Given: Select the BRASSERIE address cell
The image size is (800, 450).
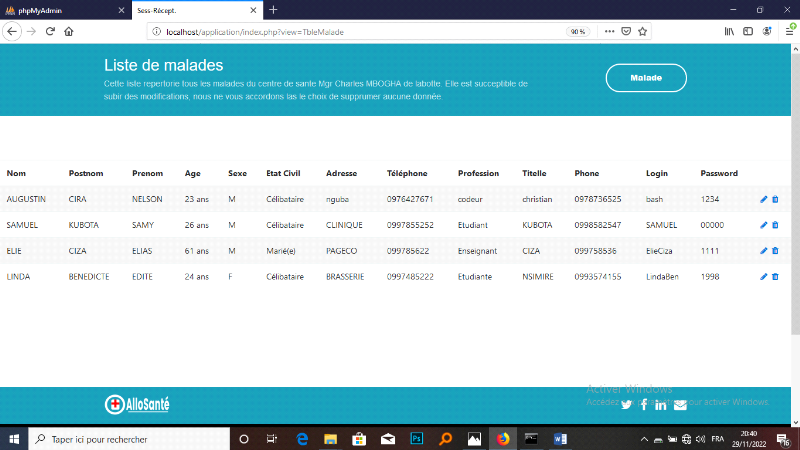Looking at the screenshot, I should click(x=345, y=277).
